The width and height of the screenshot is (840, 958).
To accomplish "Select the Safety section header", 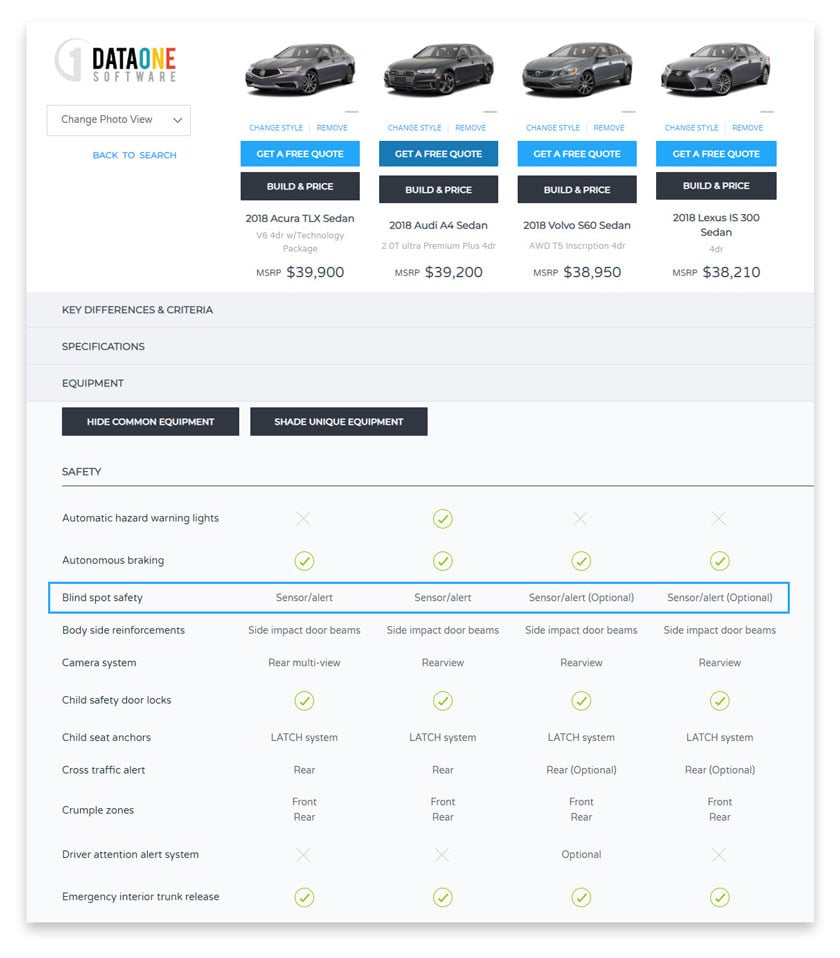I will pos(81,471).
